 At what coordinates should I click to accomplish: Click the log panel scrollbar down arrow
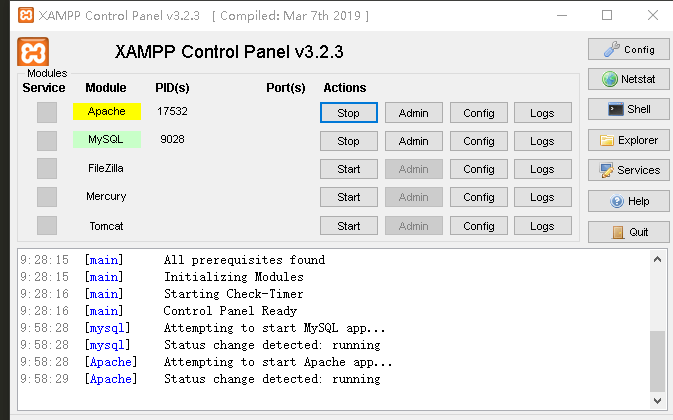coord(658,401)
